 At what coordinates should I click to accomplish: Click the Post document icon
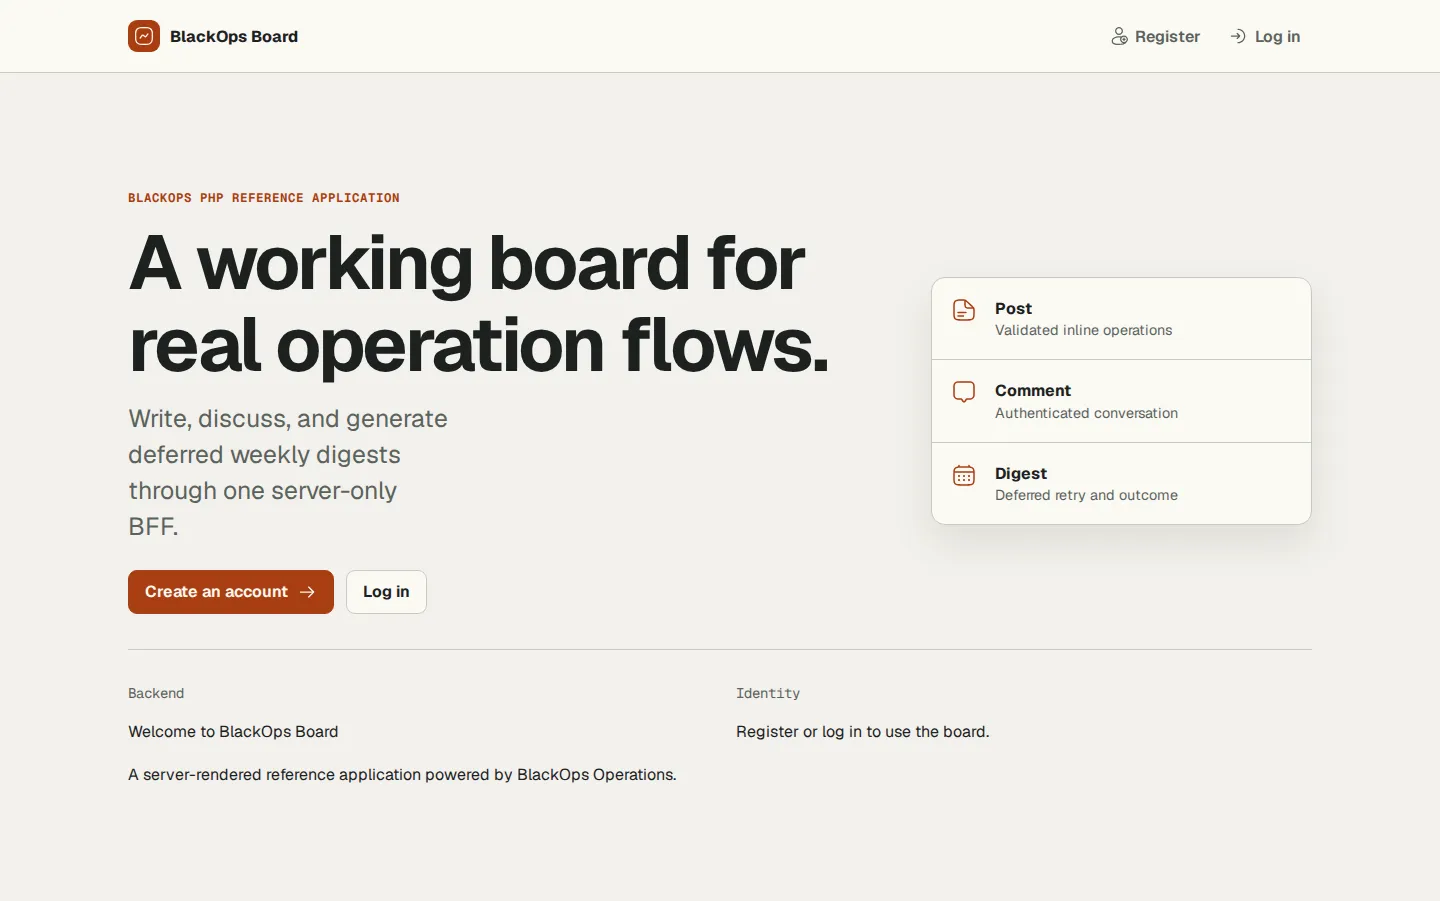point(964,310)
